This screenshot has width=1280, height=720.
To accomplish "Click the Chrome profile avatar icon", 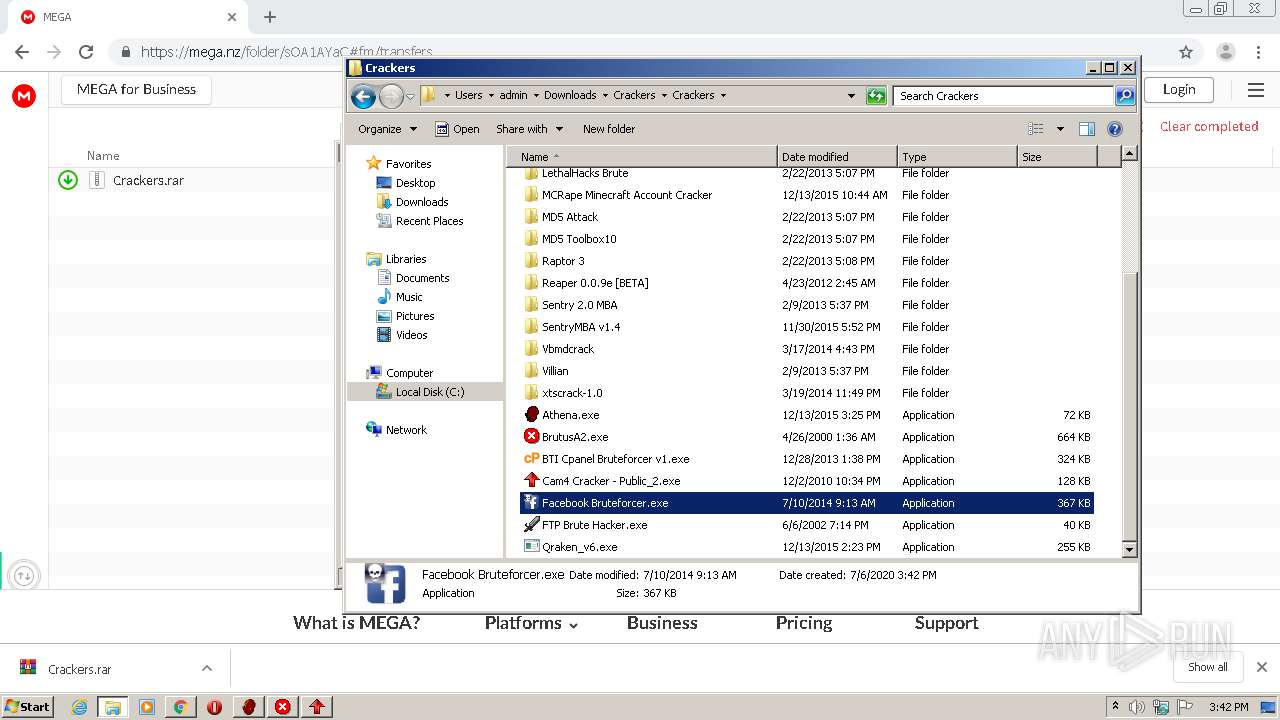I will pos(1226,52).
